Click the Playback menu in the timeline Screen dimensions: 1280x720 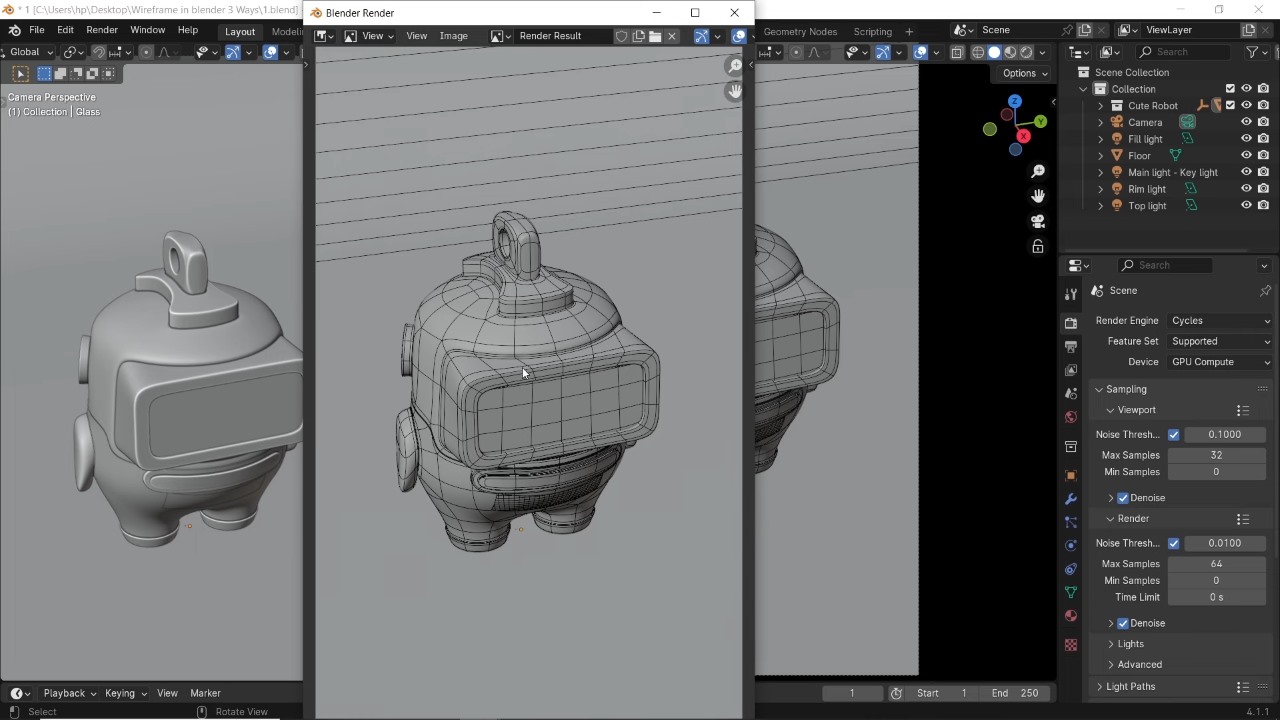click(x=63, y=692)
